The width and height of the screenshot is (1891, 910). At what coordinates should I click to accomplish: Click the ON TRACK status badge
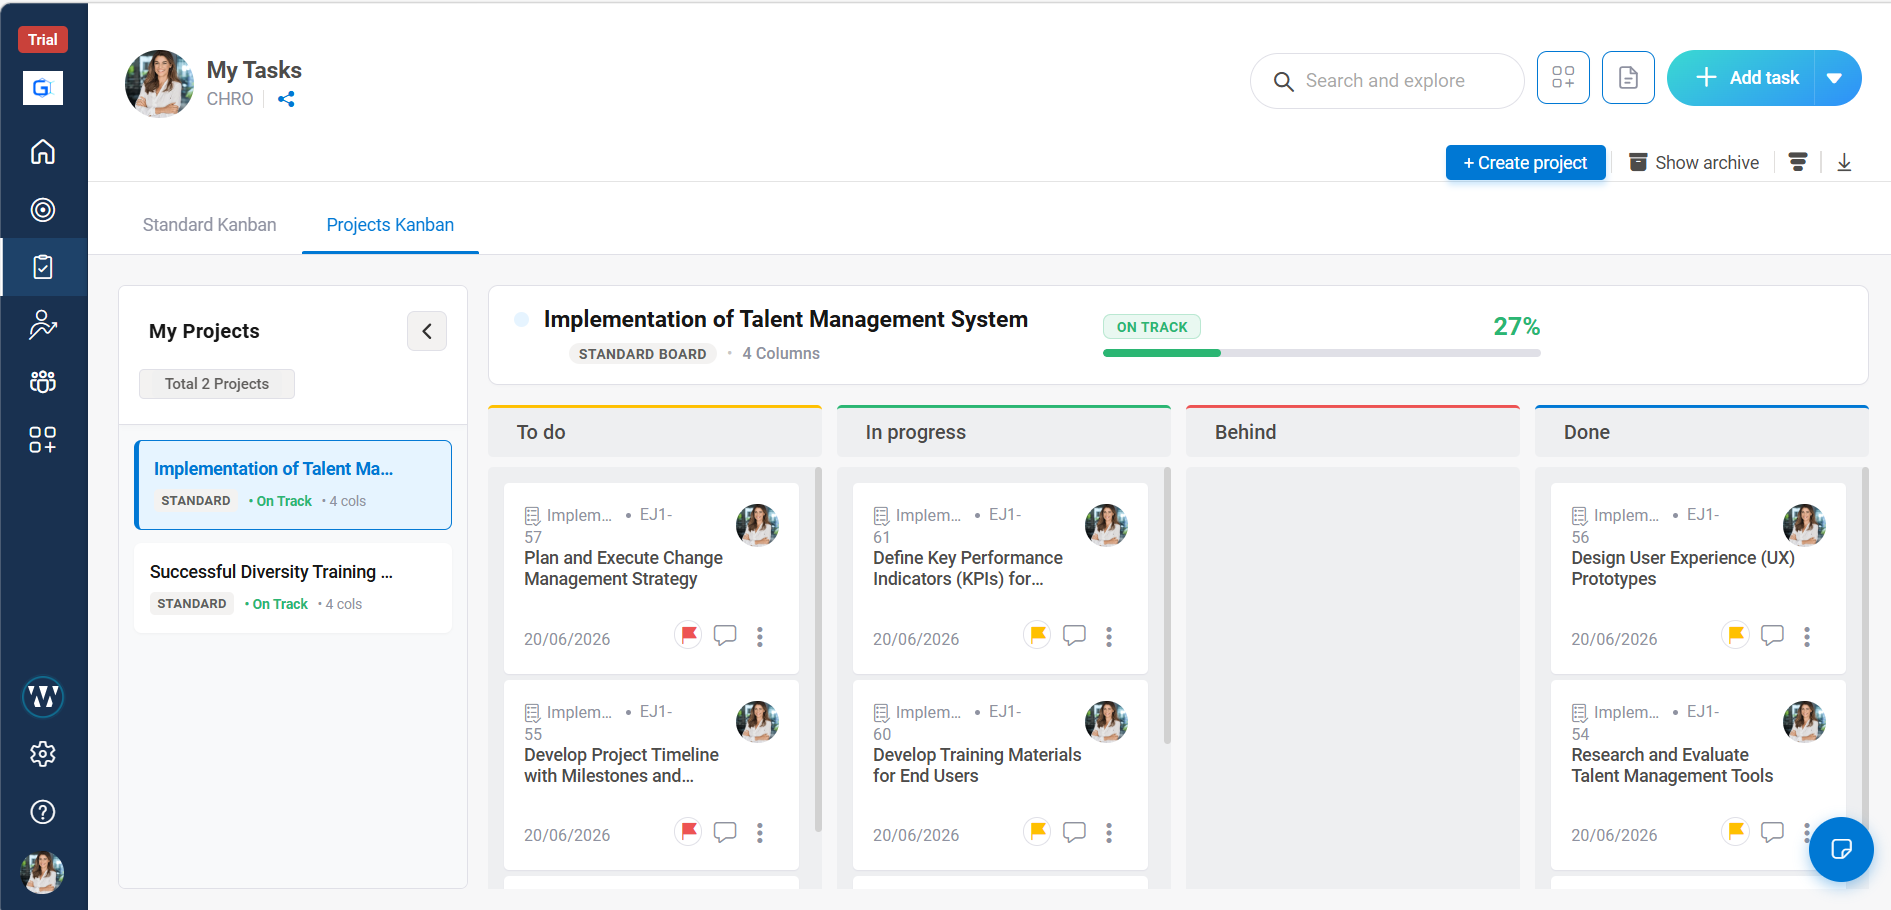point(1152,327)
